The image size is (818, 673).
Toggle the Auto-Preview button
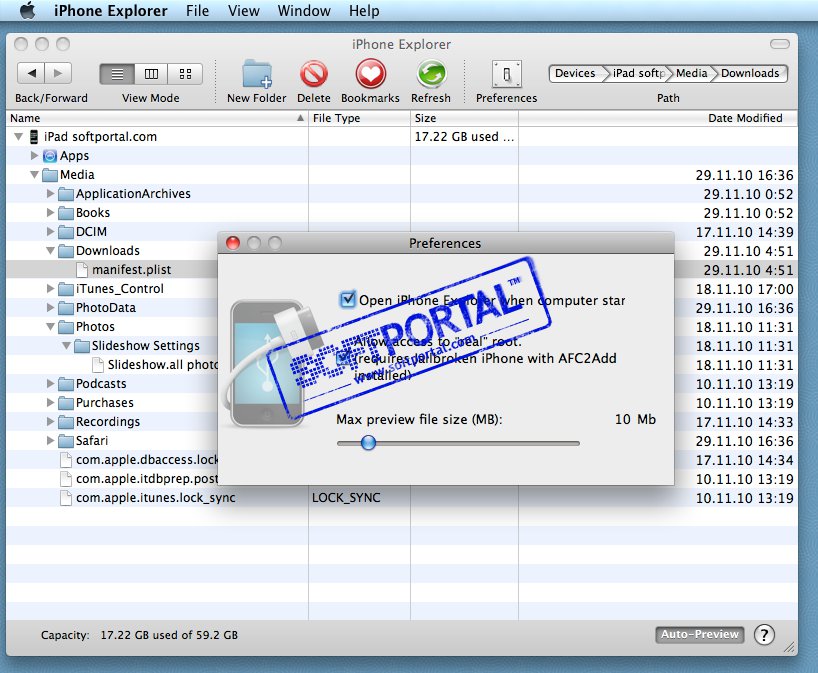[700, 634]
